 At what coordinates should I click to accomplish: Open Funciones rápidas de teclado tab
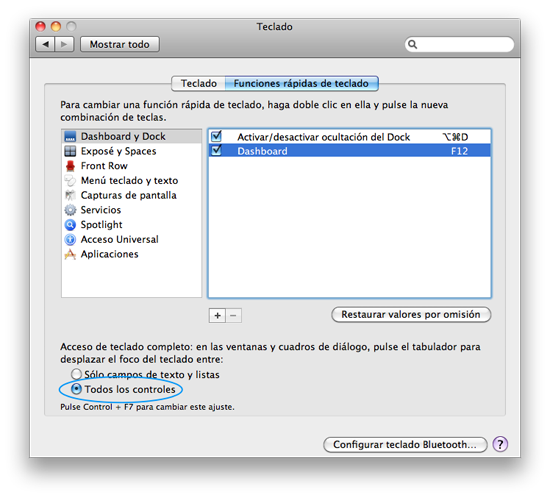[x=301, y=83]
